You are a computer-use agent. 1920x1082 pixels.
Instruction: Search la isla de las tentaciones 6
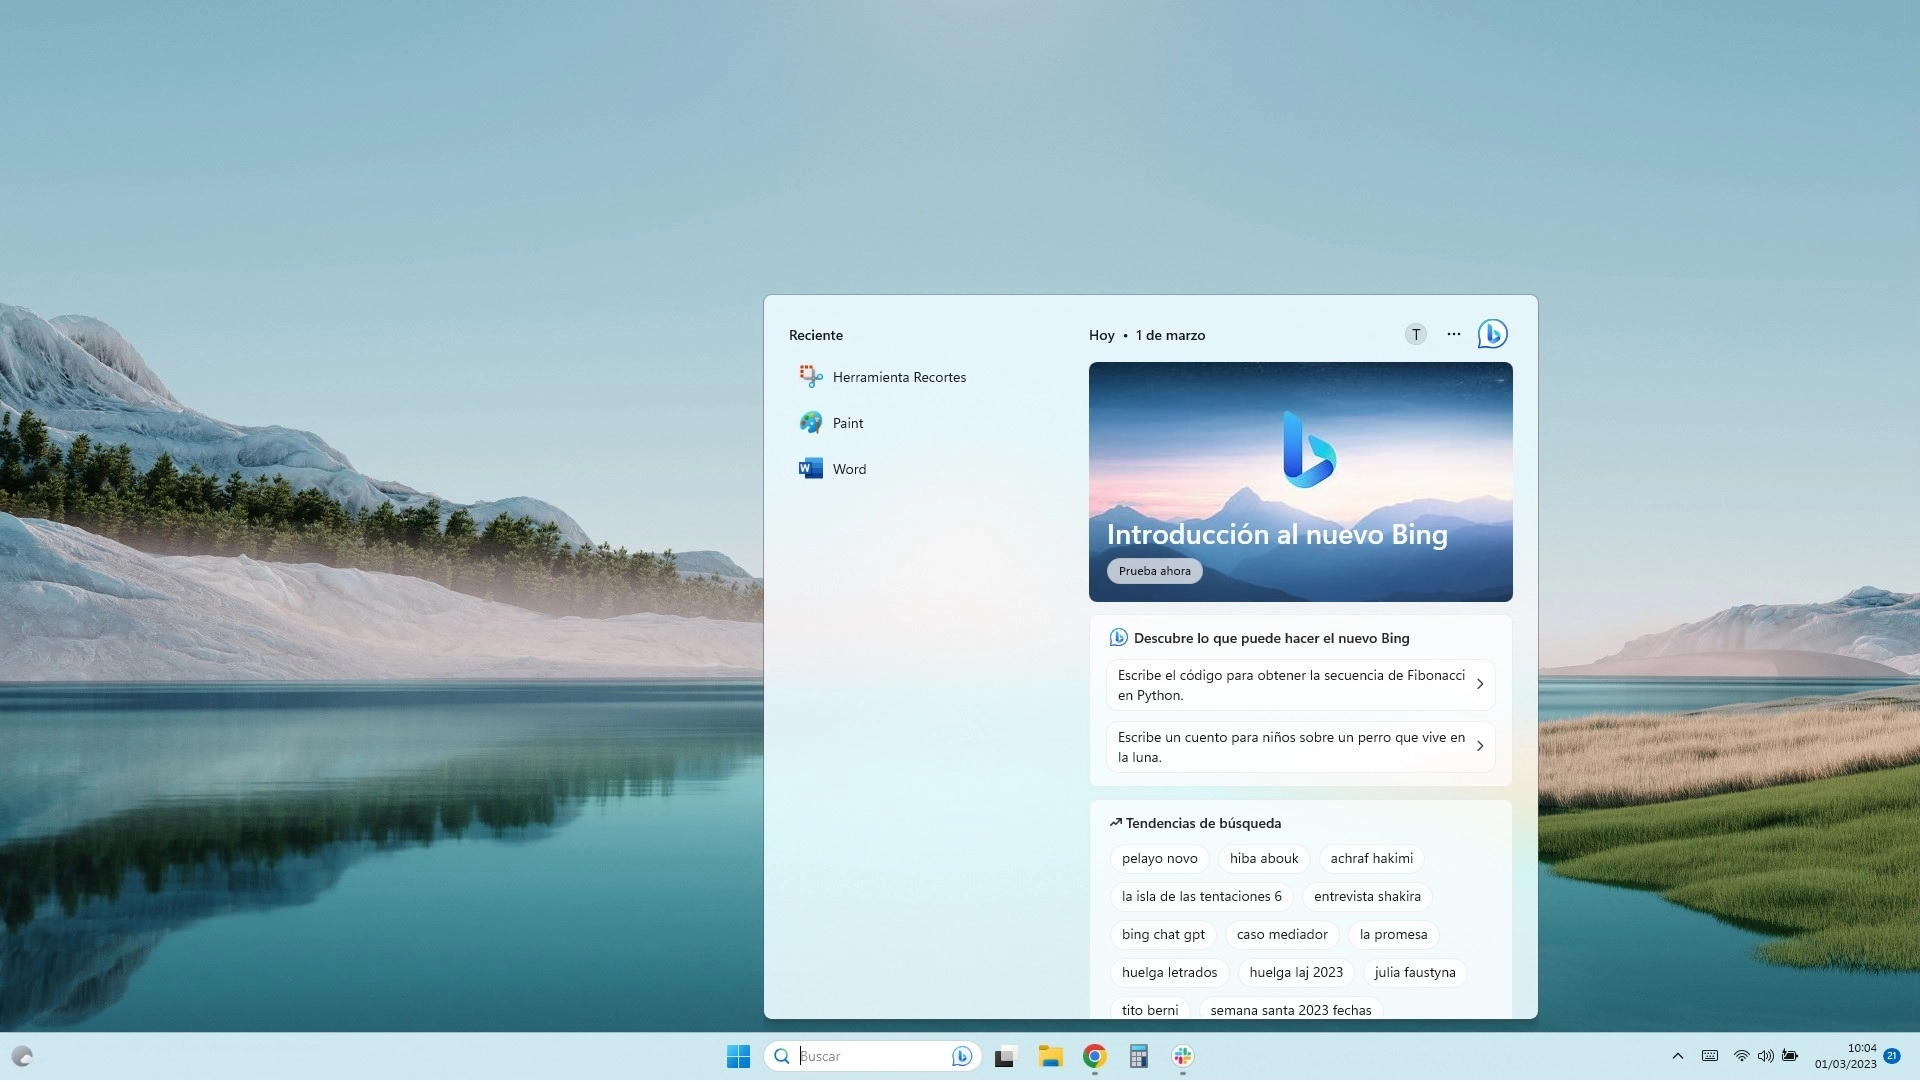click(1201, 897)
